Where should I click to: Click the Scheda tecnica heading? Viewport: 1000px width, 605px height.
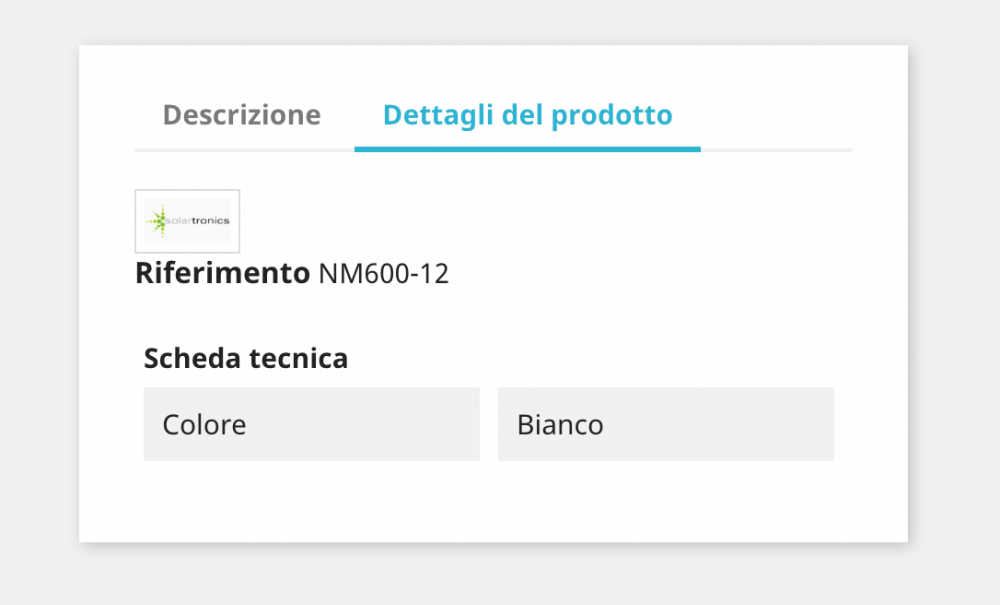pos(246,358)
